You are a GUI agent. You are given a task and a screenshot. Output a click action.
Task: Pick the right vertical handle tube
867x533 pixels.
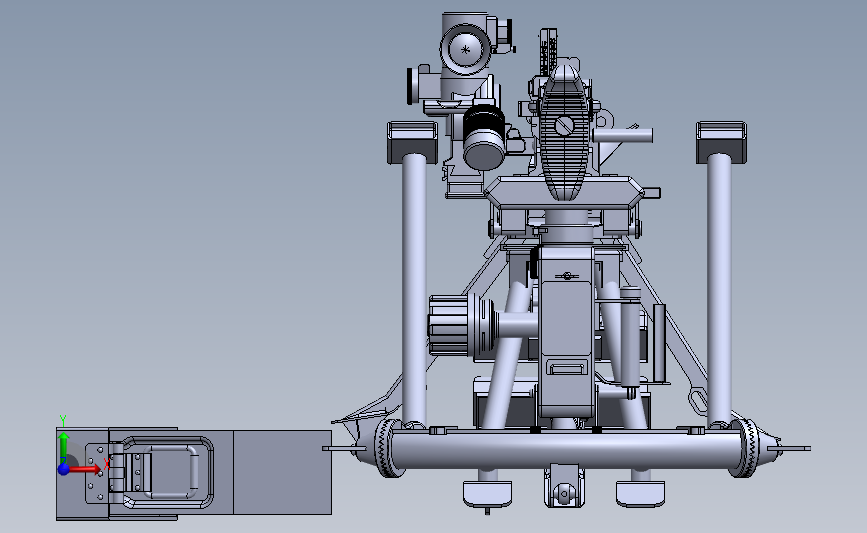[719, 289]
